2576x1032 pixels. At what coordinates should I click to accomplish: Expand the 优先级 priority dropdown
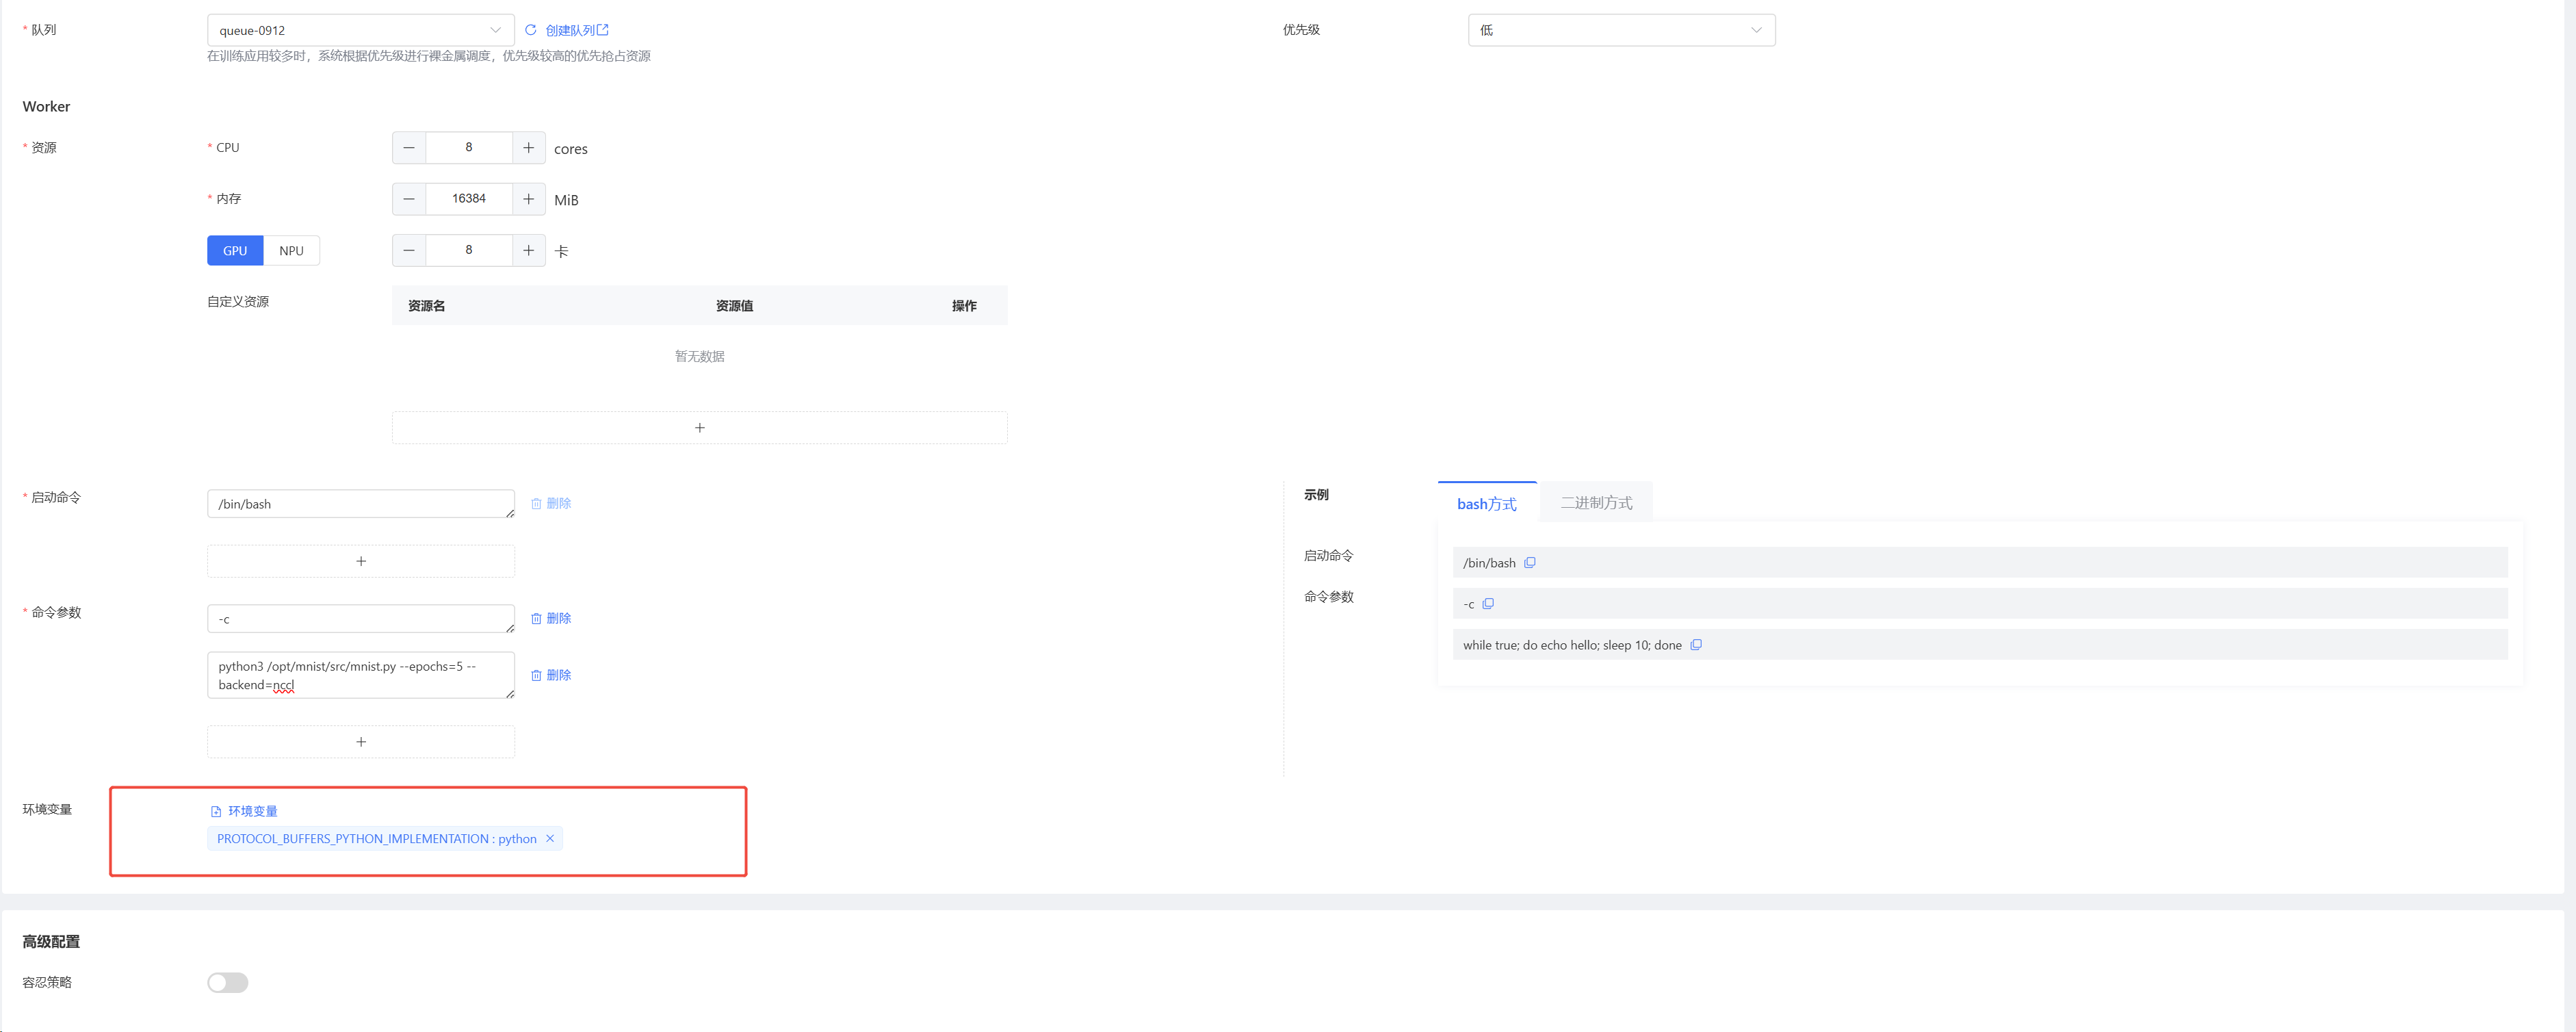point(1620,30)
